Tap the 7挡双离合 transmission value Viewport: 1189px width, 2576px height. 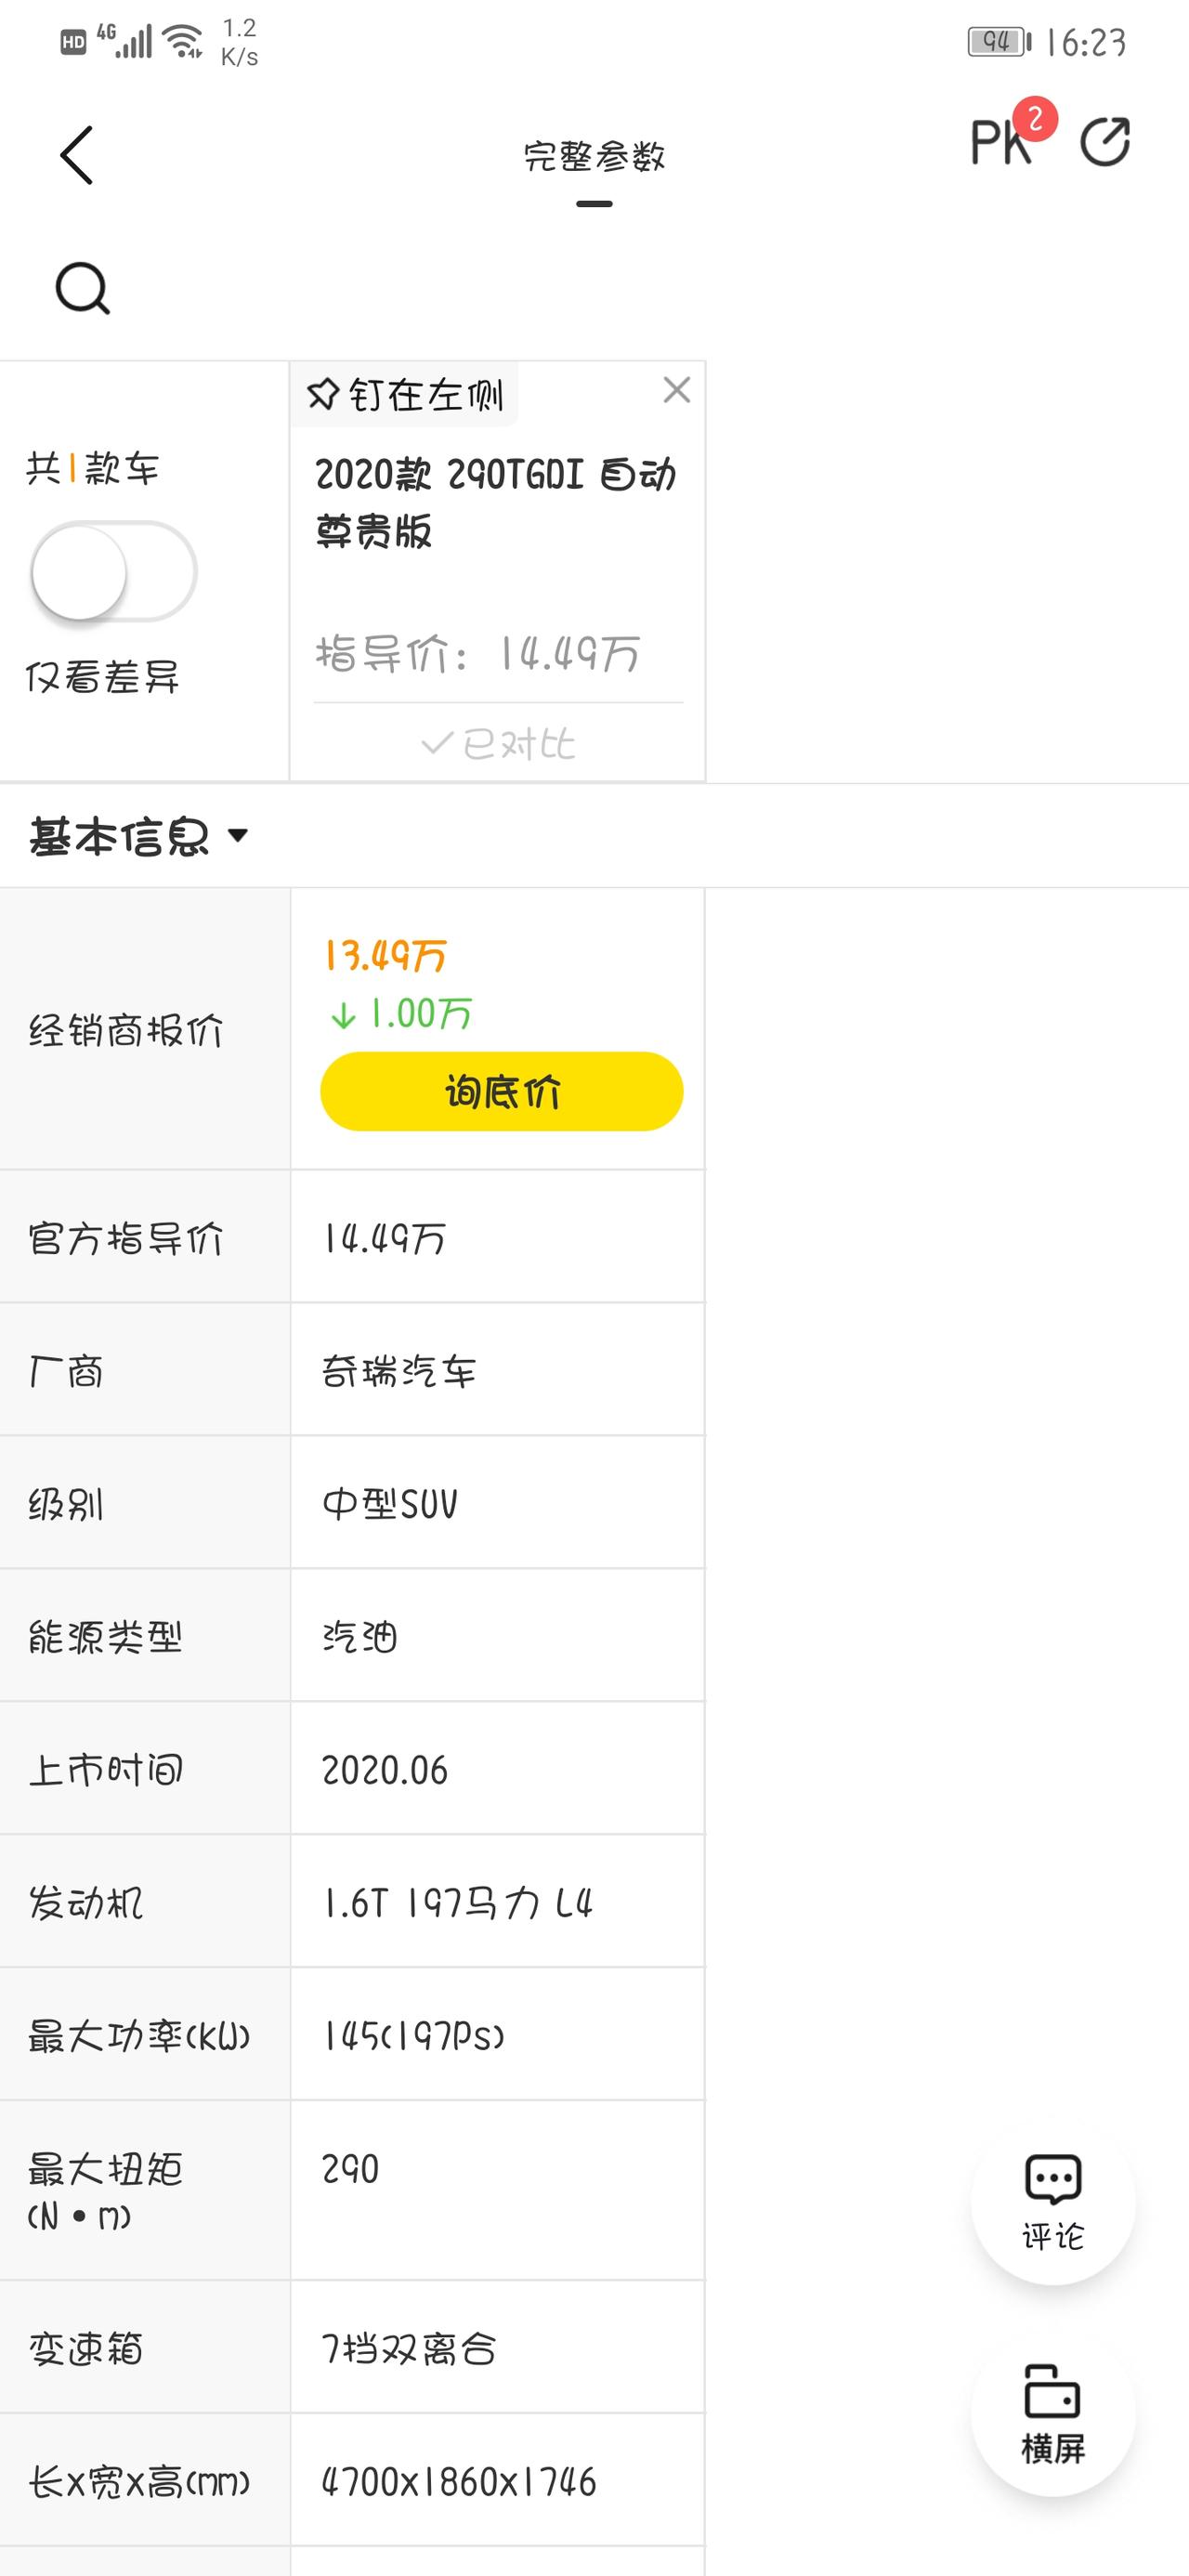point(408,2347)
